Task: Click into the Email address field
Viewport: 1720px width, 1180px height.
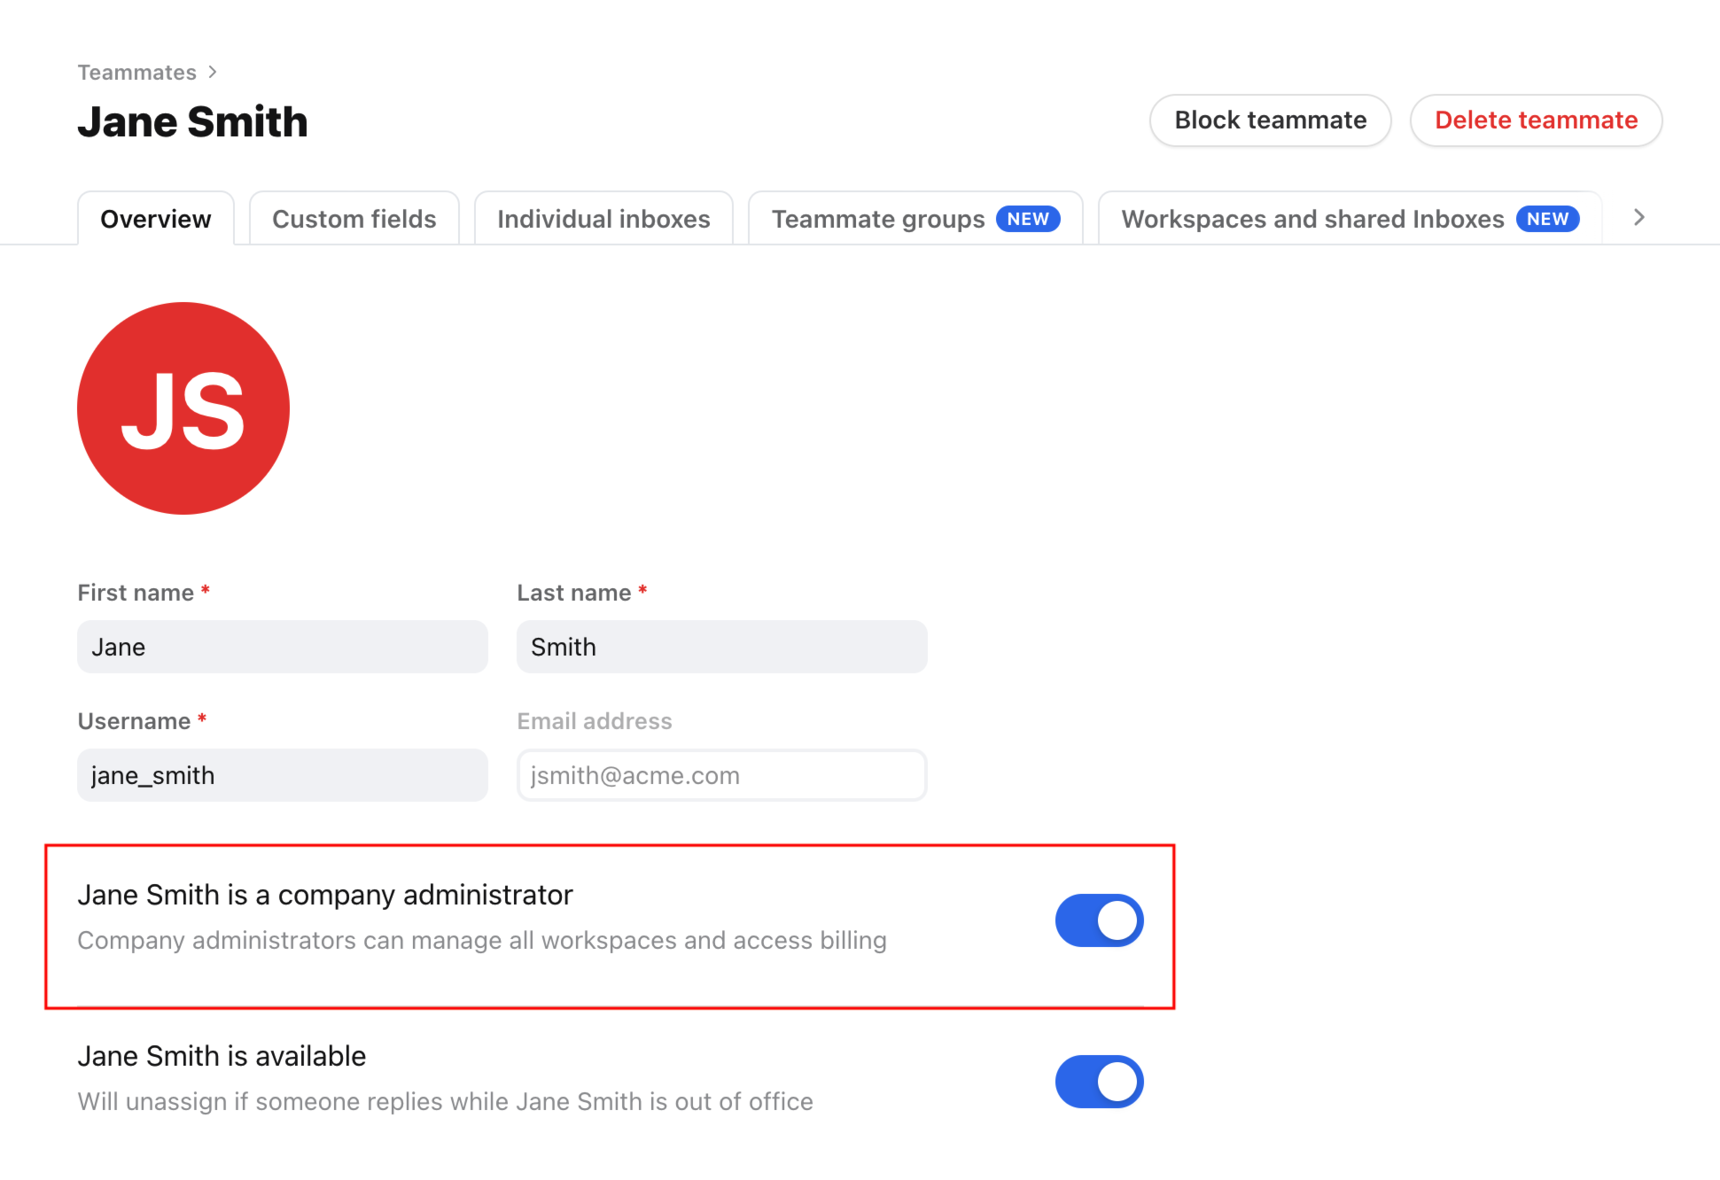Action: tap(721, 775)
